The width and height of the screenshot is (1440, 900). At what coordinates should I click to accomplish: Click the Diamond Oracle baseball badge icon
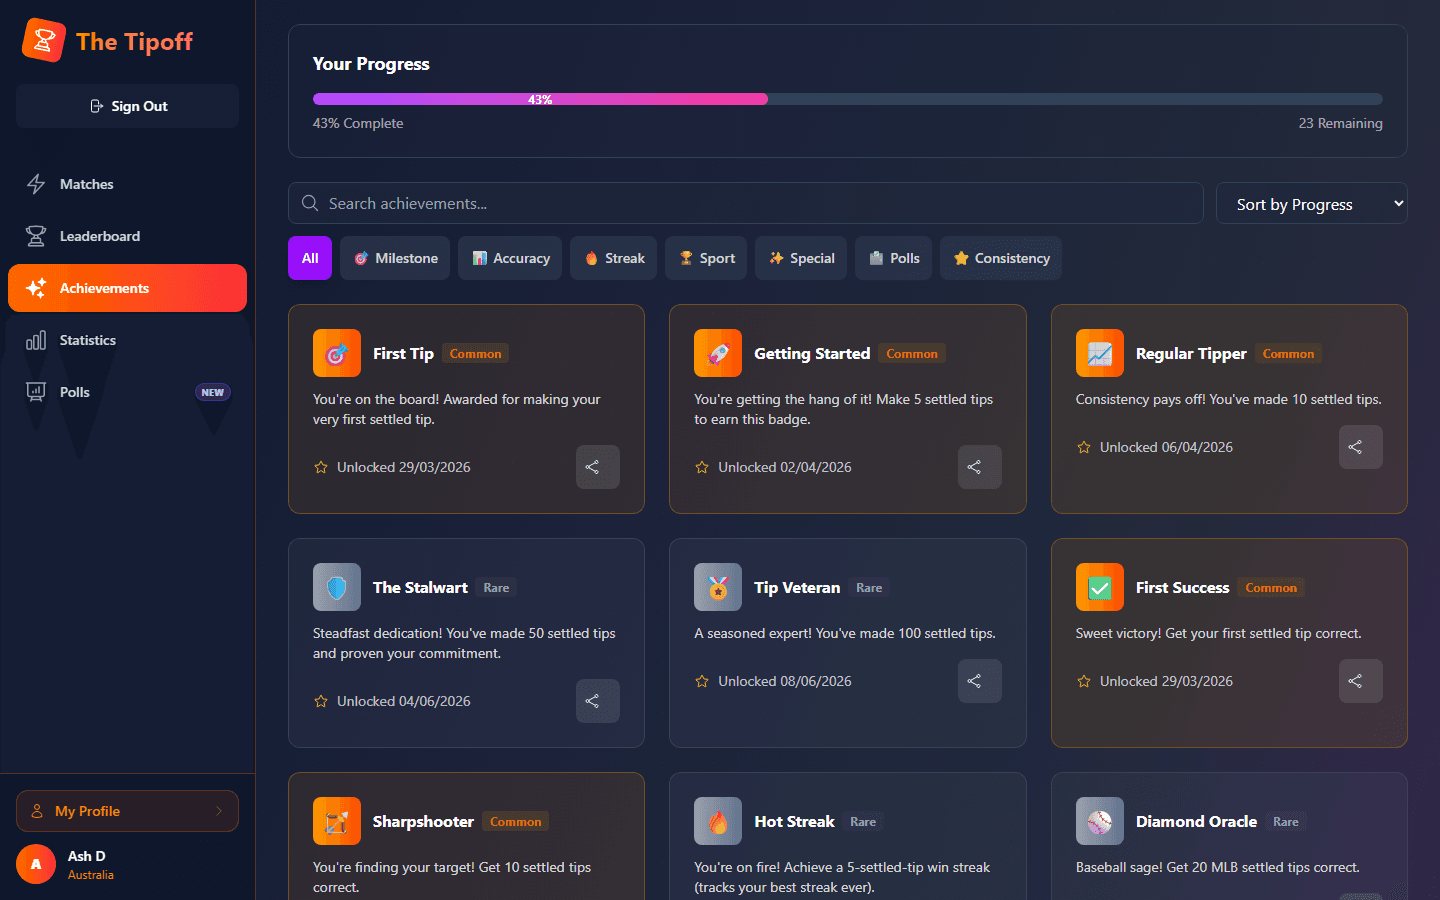tap(1100, 821)
